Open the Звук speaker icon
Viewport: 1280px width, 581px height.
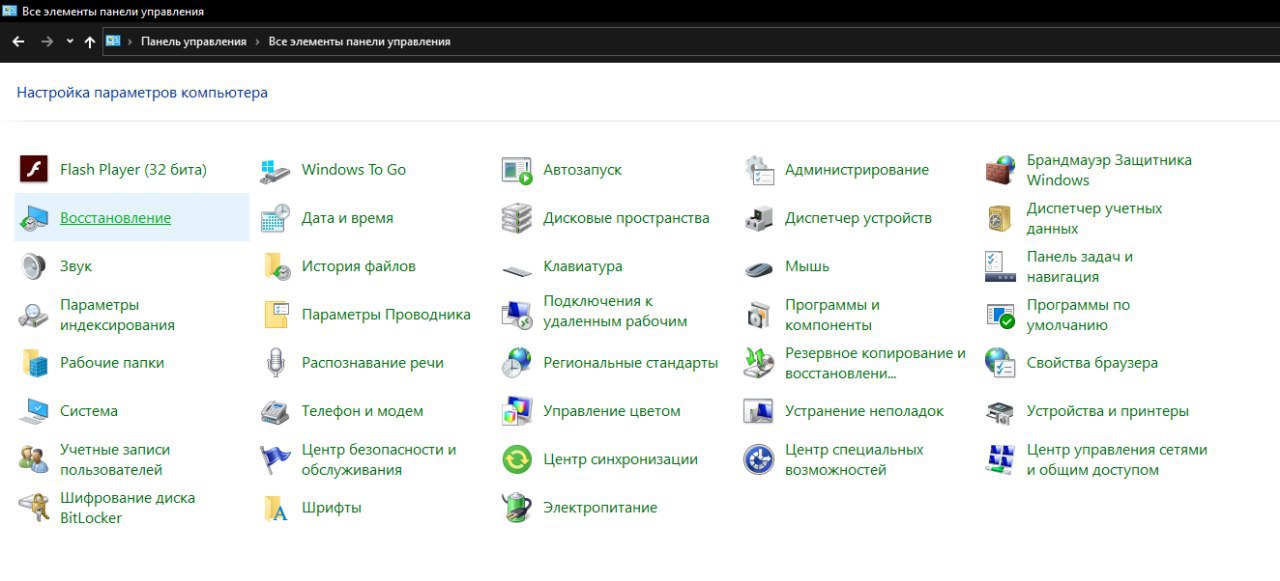(34, 266)
